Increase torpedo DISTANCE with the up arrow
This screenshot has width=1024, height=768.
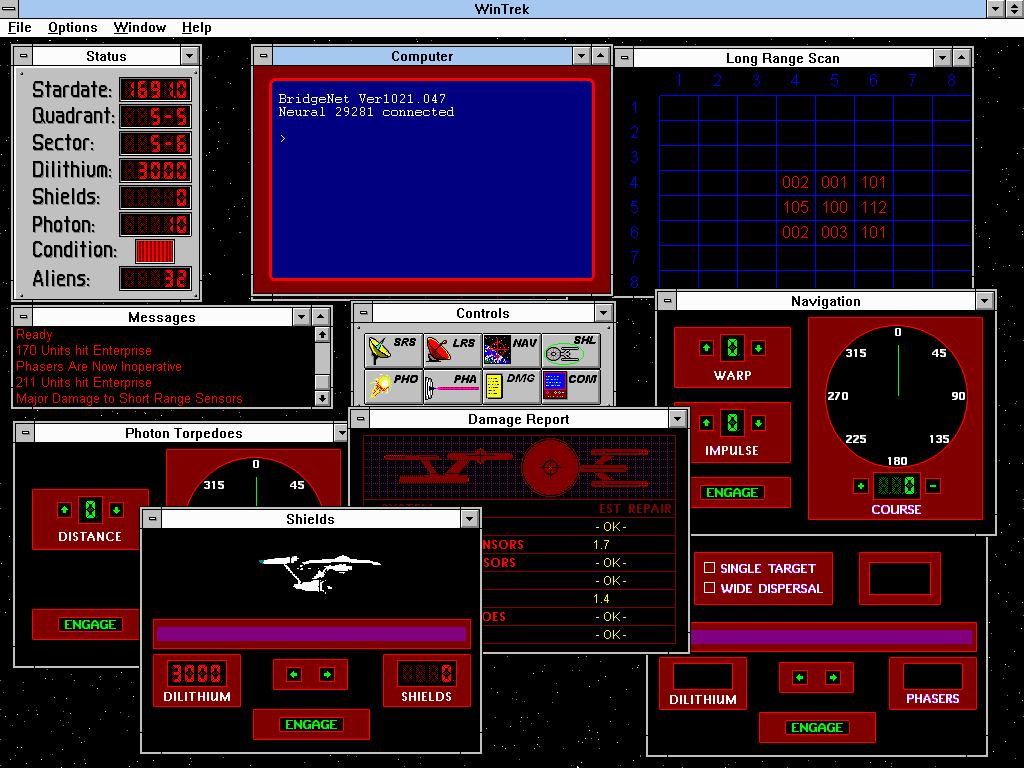coord(64,510)
